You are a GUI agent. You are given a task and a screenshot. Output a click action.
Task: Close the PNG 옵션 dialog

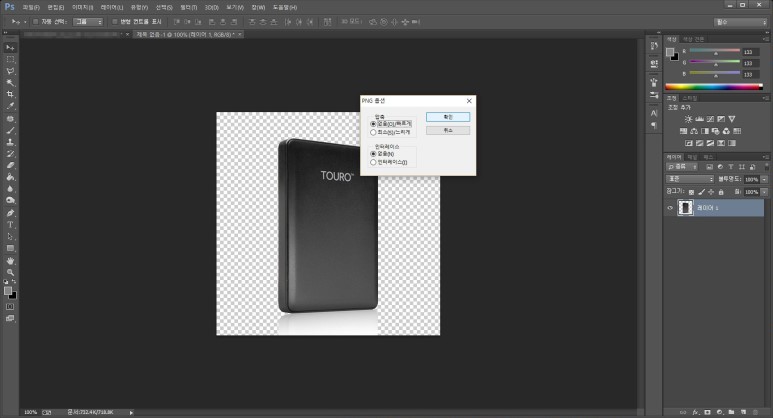[469, 101]
